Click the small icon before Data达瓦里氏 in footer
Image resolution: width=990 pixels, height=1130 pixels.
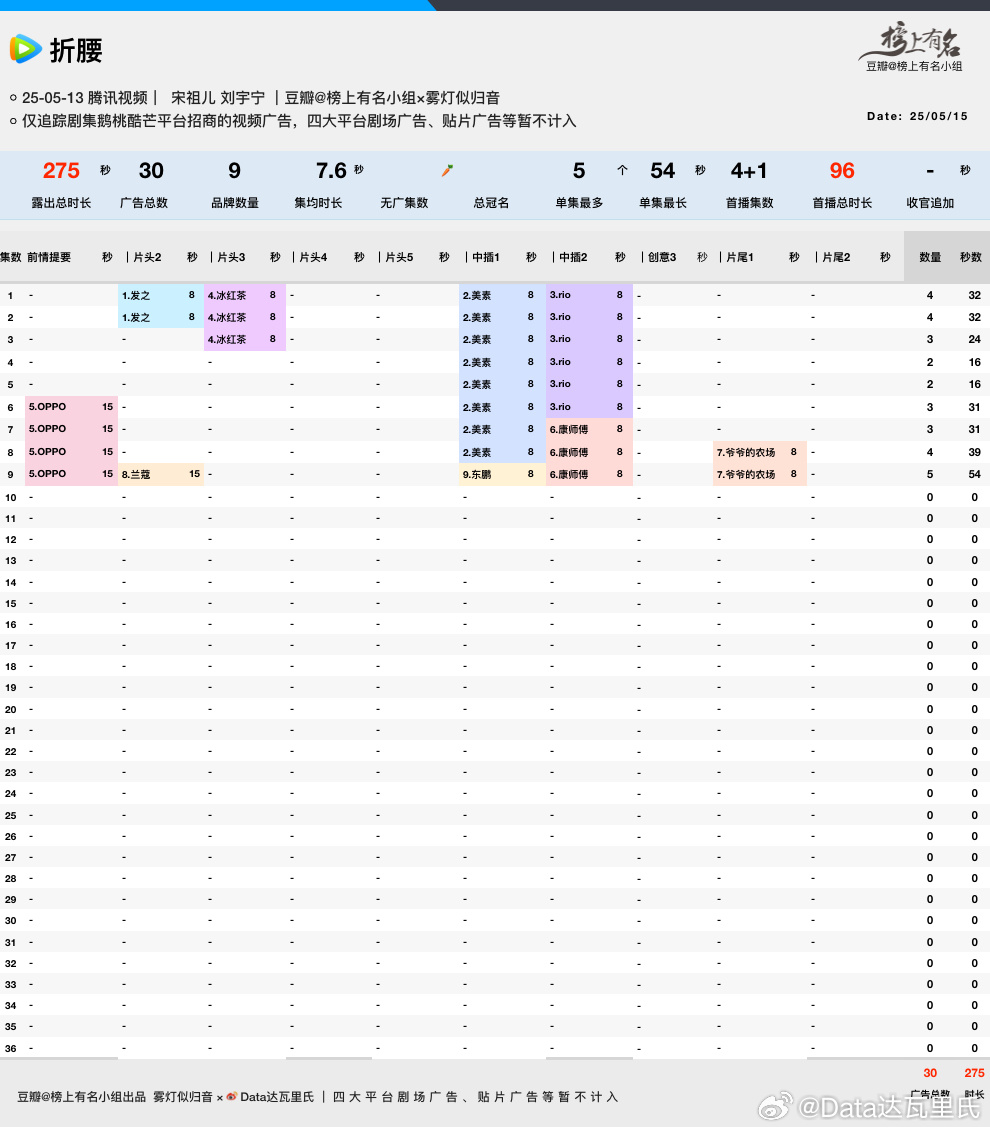[x=231, y=1097]
